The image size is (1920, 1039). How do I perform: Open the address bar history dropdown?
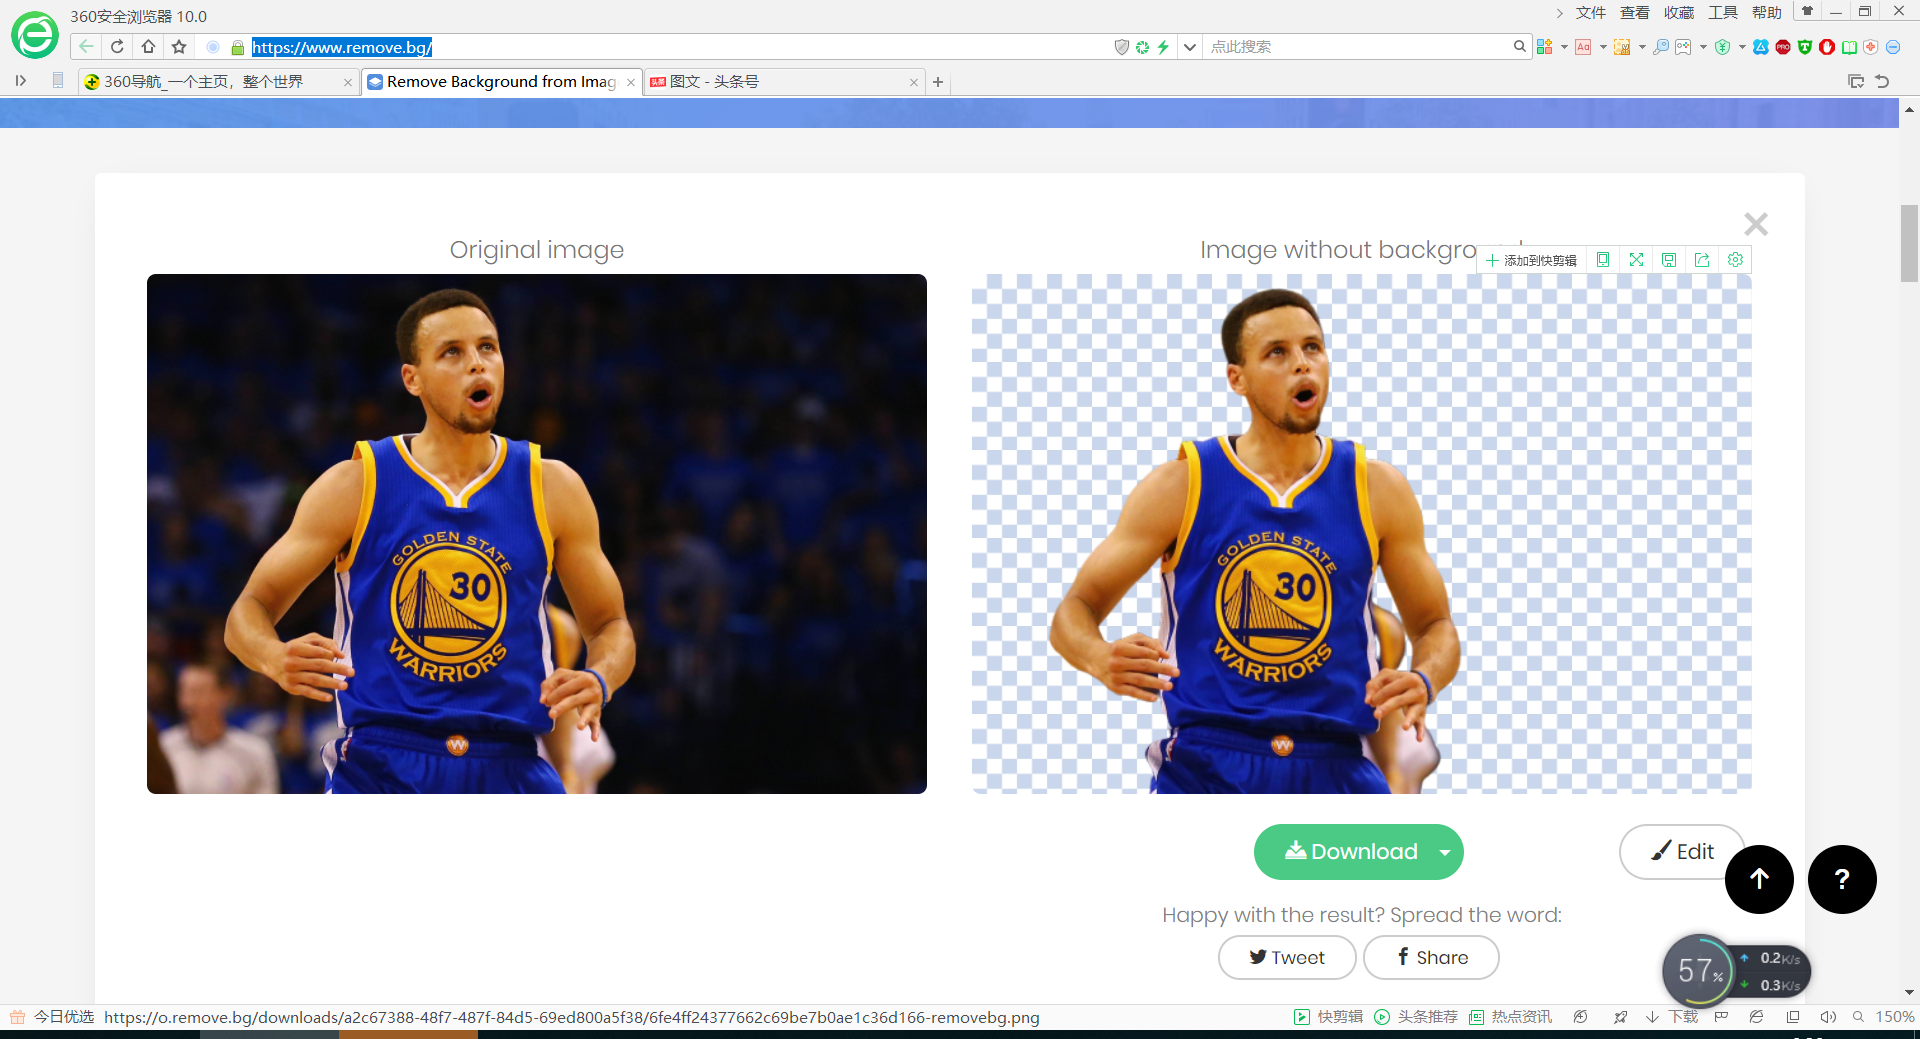(1190, 47)
